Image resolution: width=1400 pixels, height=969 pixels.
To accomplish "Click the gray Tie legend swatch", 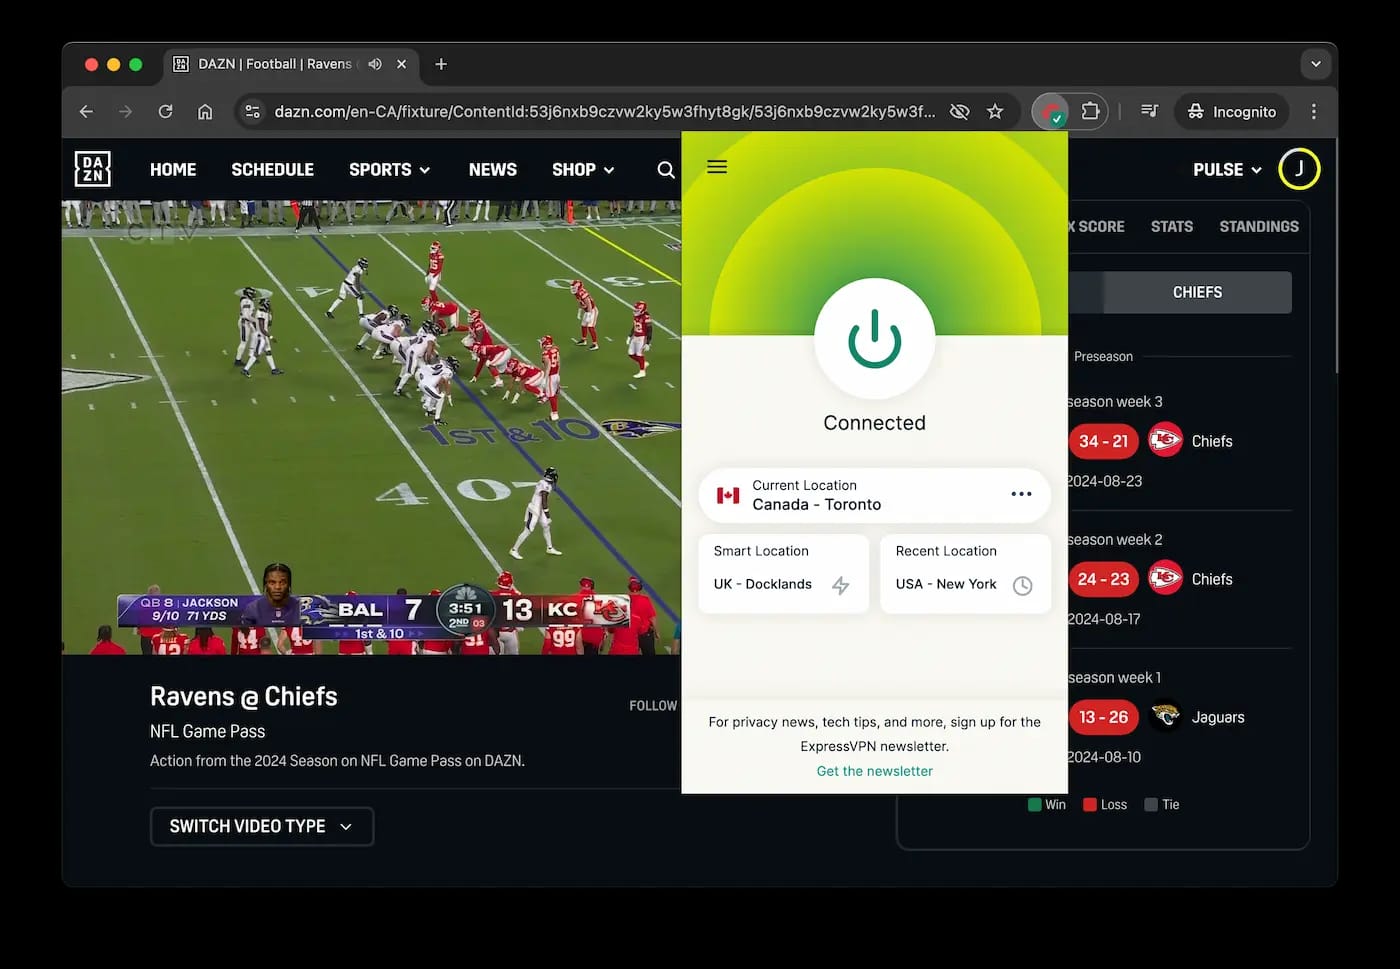I will click(x=1151, y=805).
